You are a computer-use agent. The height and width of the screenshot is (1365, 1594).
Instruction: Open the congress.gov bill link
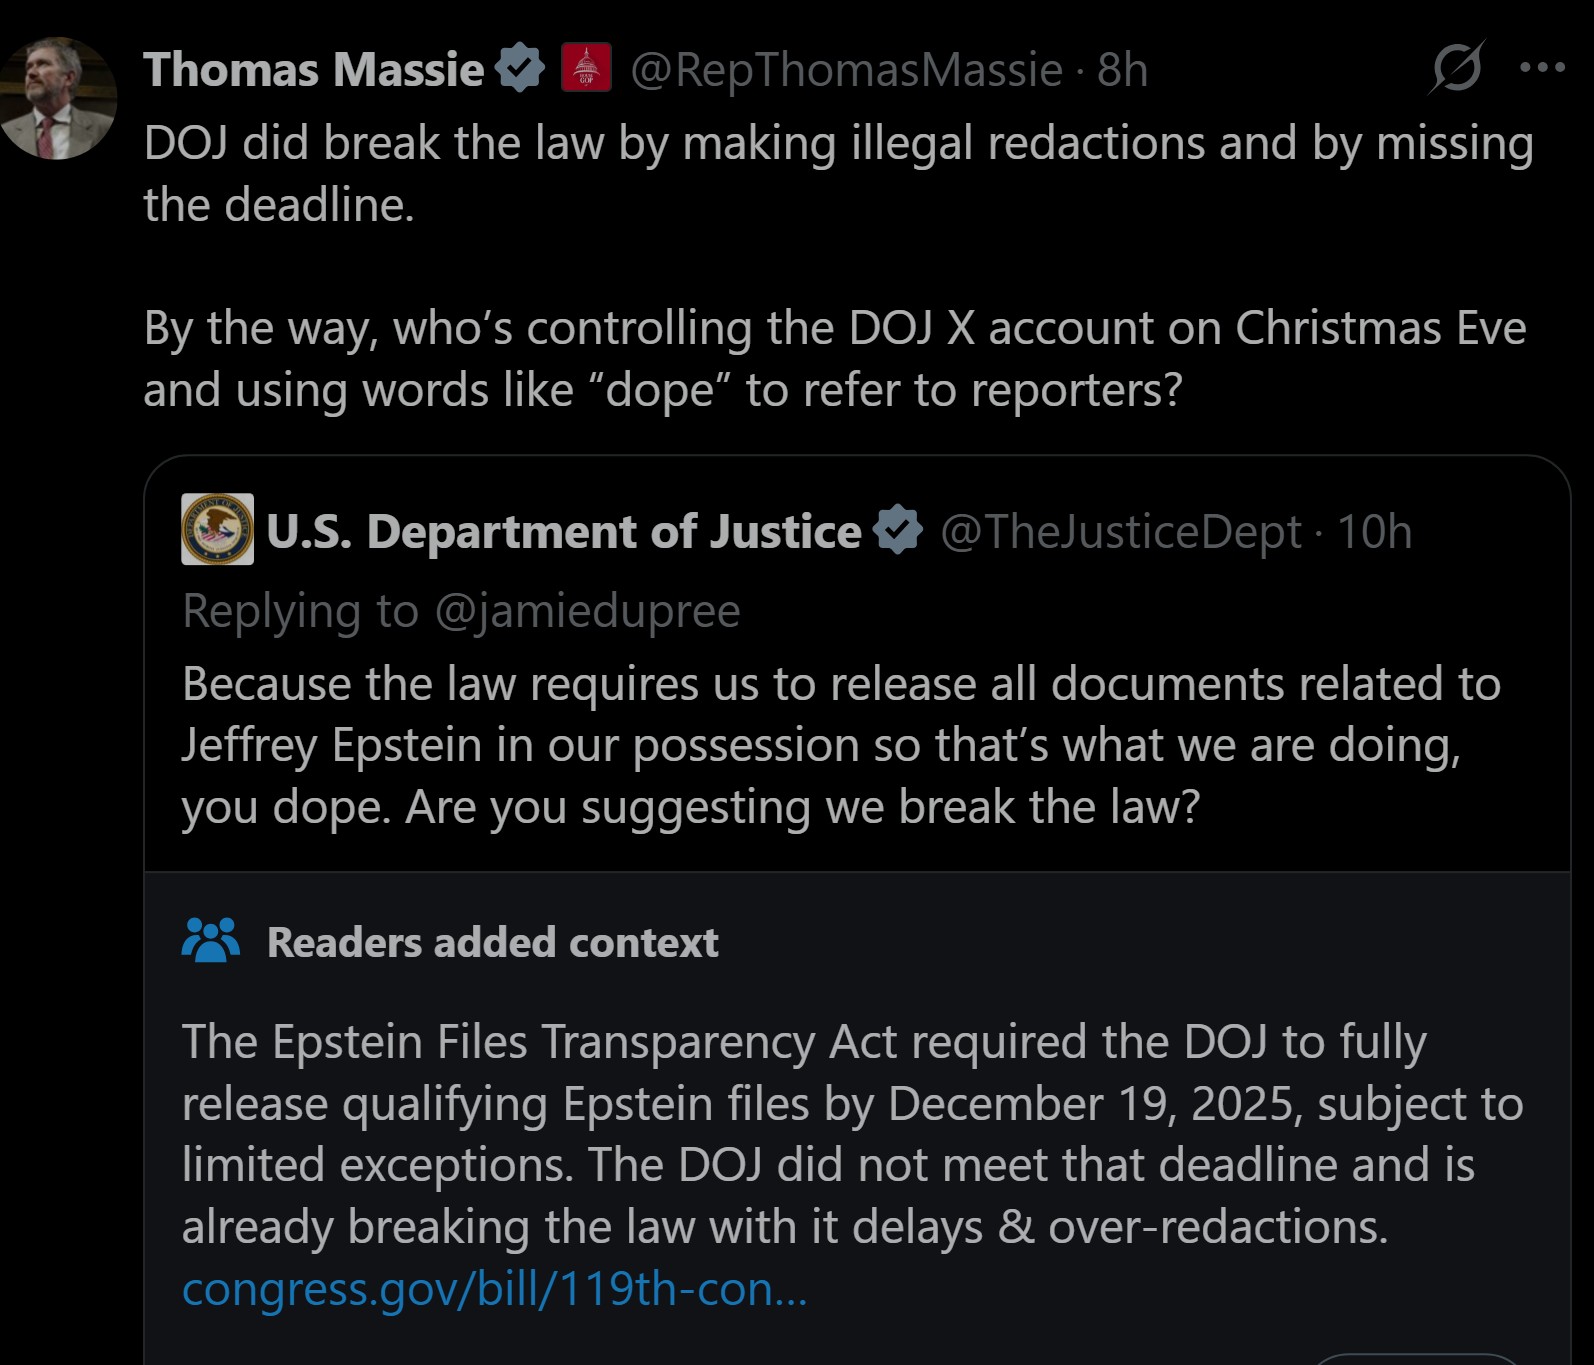click(x=494, y=1289)
